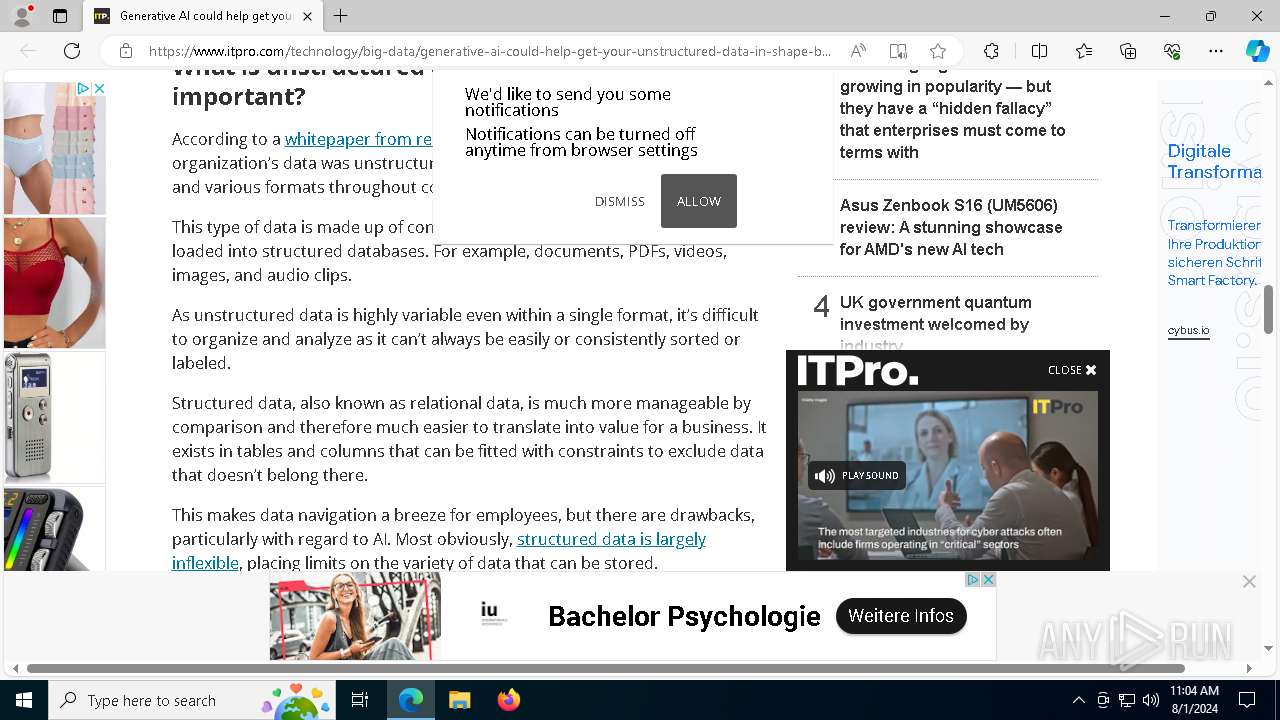
Task: Enter Immersive Reader mode icon
Action: 898,51
